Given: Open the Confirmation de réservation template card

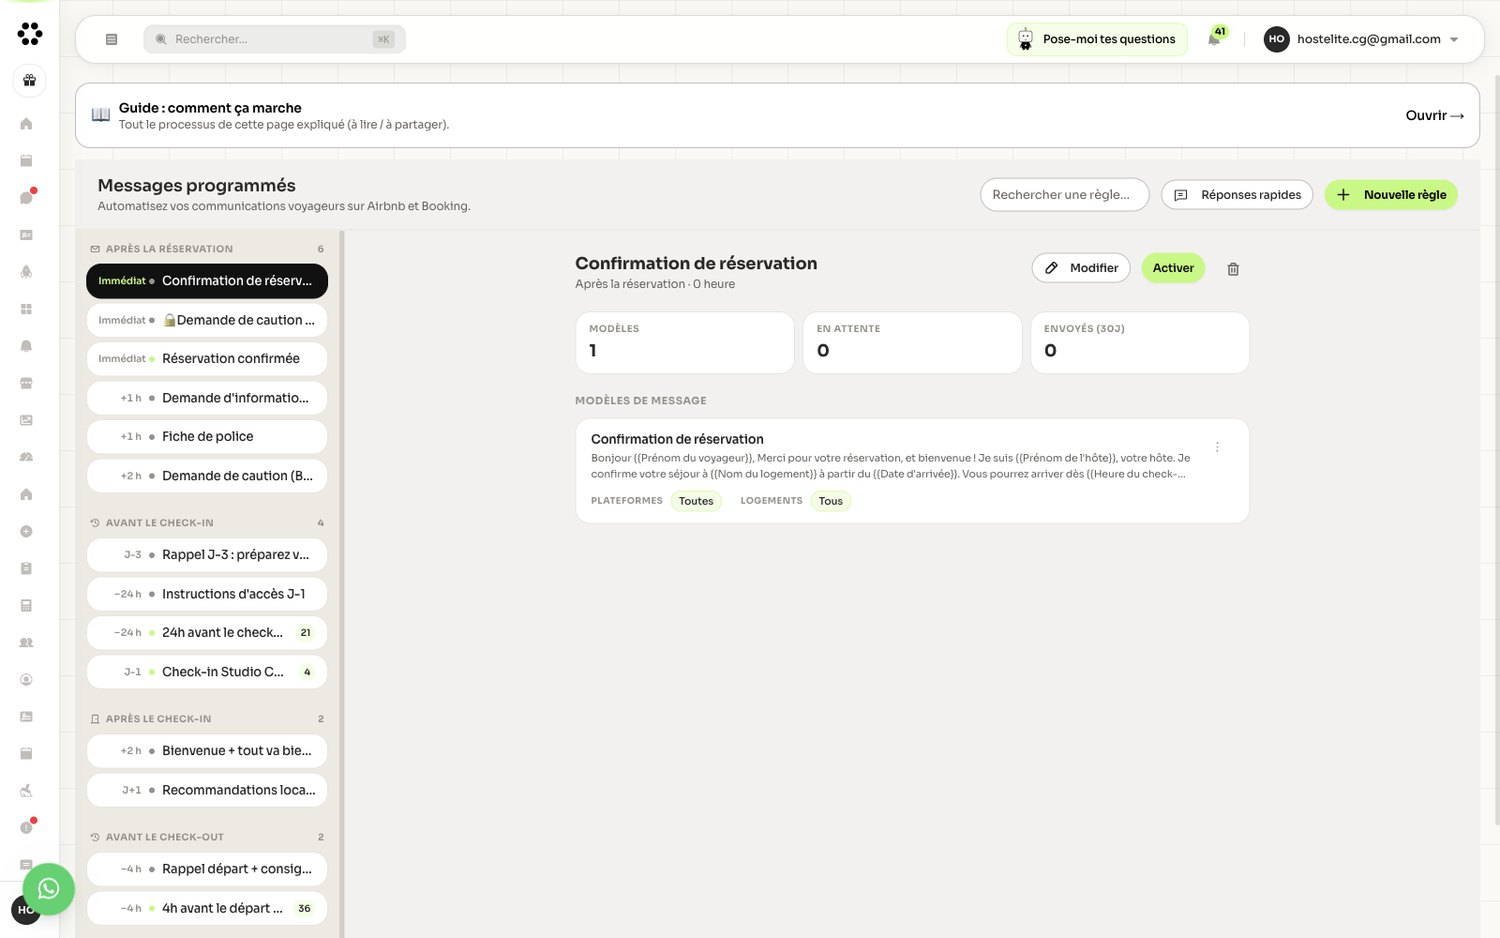Looking at the screenshot, I should coord(912,471).
